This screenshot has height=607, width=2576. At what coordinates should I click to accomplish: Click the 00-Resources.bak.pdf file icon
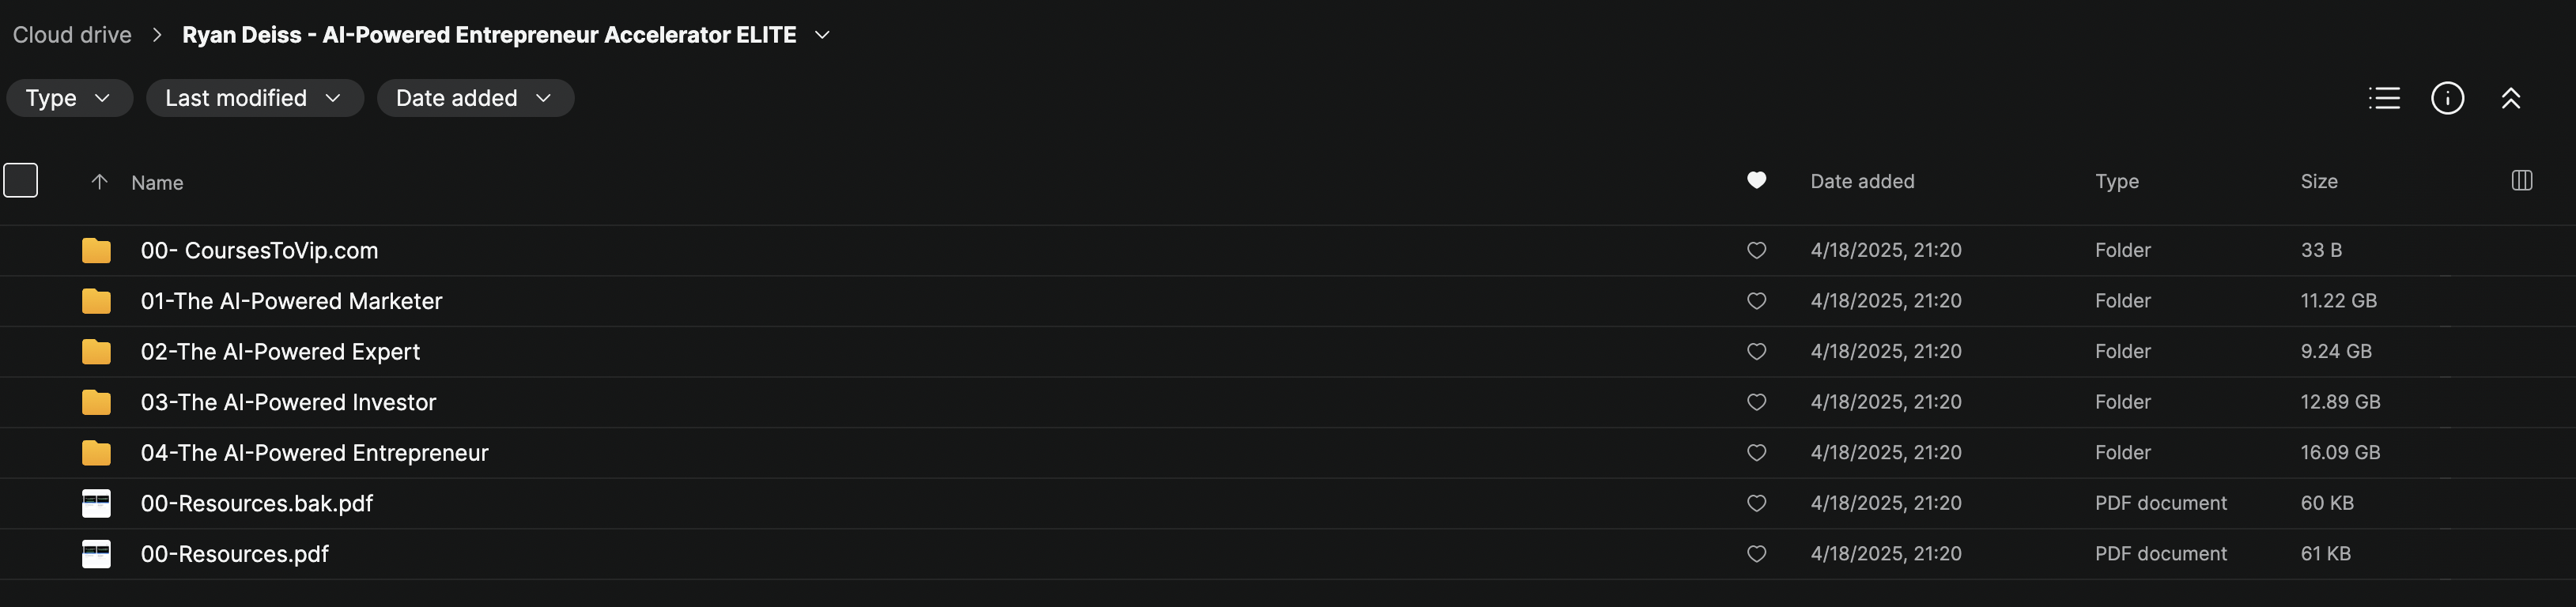coord(96,503)
